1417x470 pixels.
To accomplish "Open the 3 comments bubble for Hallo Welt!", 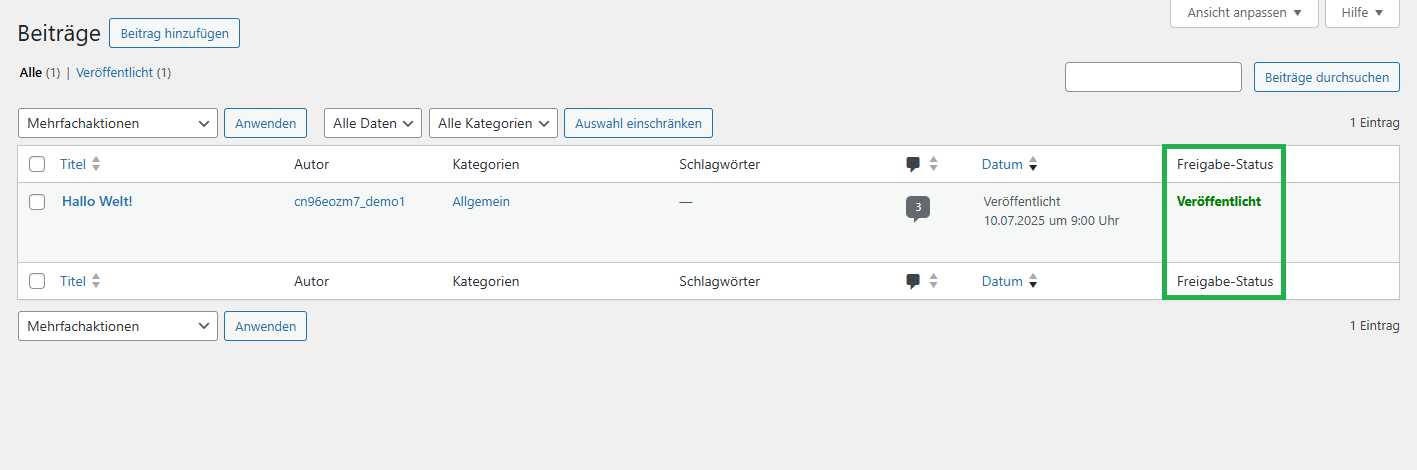I will pos(917,208).
